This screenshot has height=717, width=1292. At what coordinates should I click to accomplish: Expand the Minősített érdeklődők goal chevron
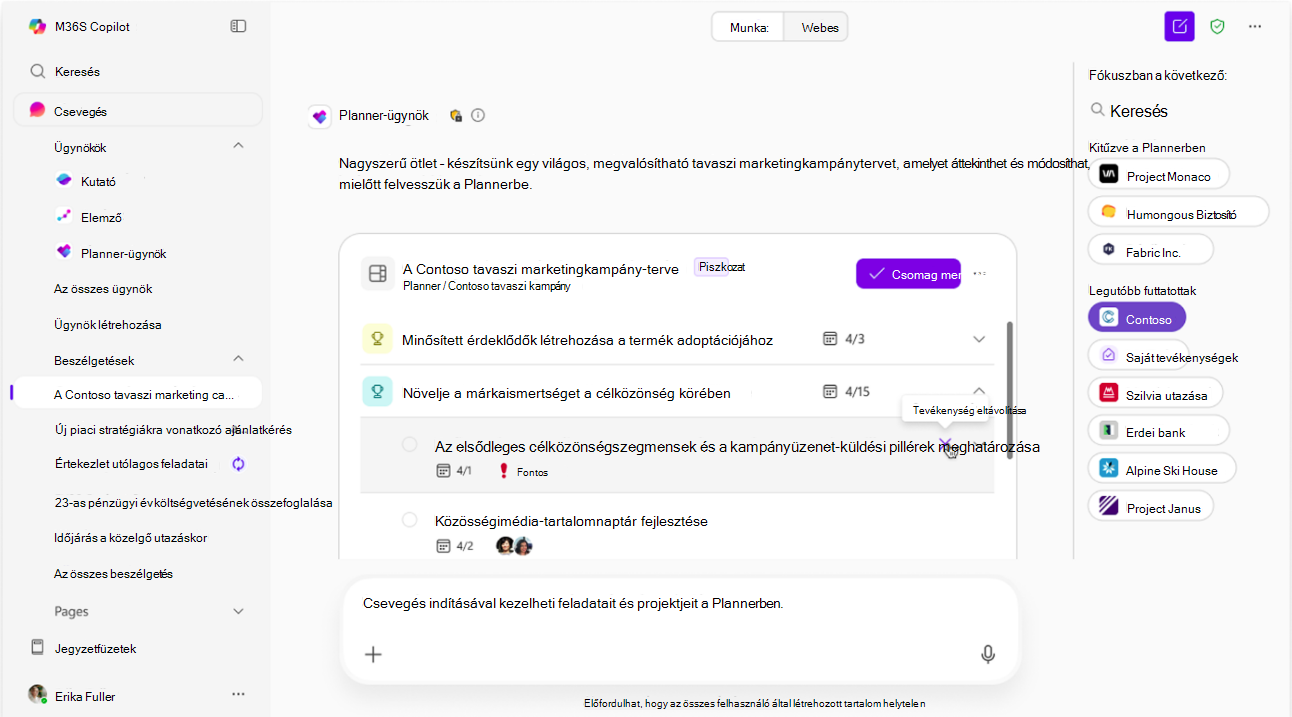click(979, 339)
